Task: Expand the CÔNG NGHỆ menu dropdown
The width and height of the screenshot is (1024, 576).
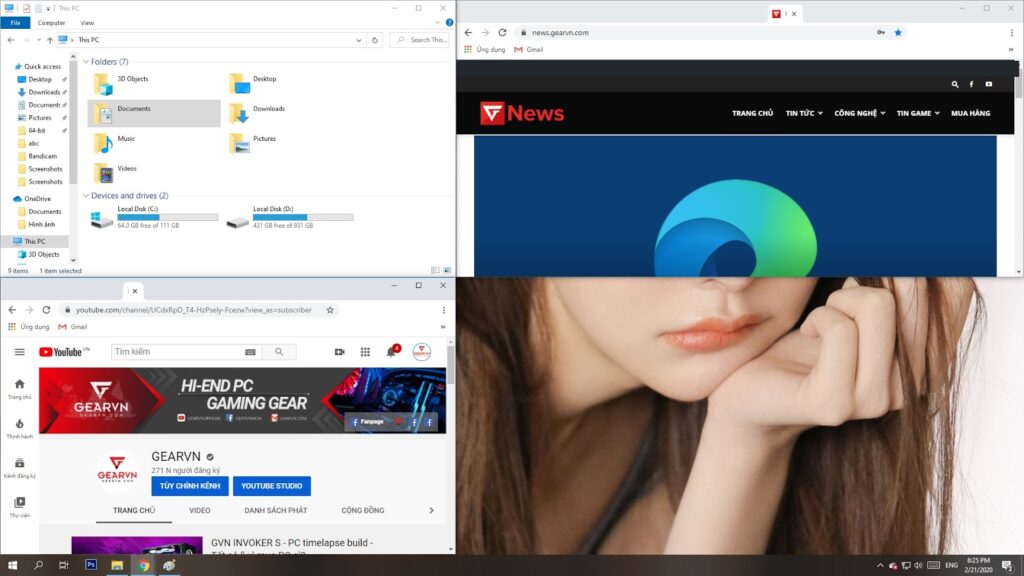Action: pos(883,114)
